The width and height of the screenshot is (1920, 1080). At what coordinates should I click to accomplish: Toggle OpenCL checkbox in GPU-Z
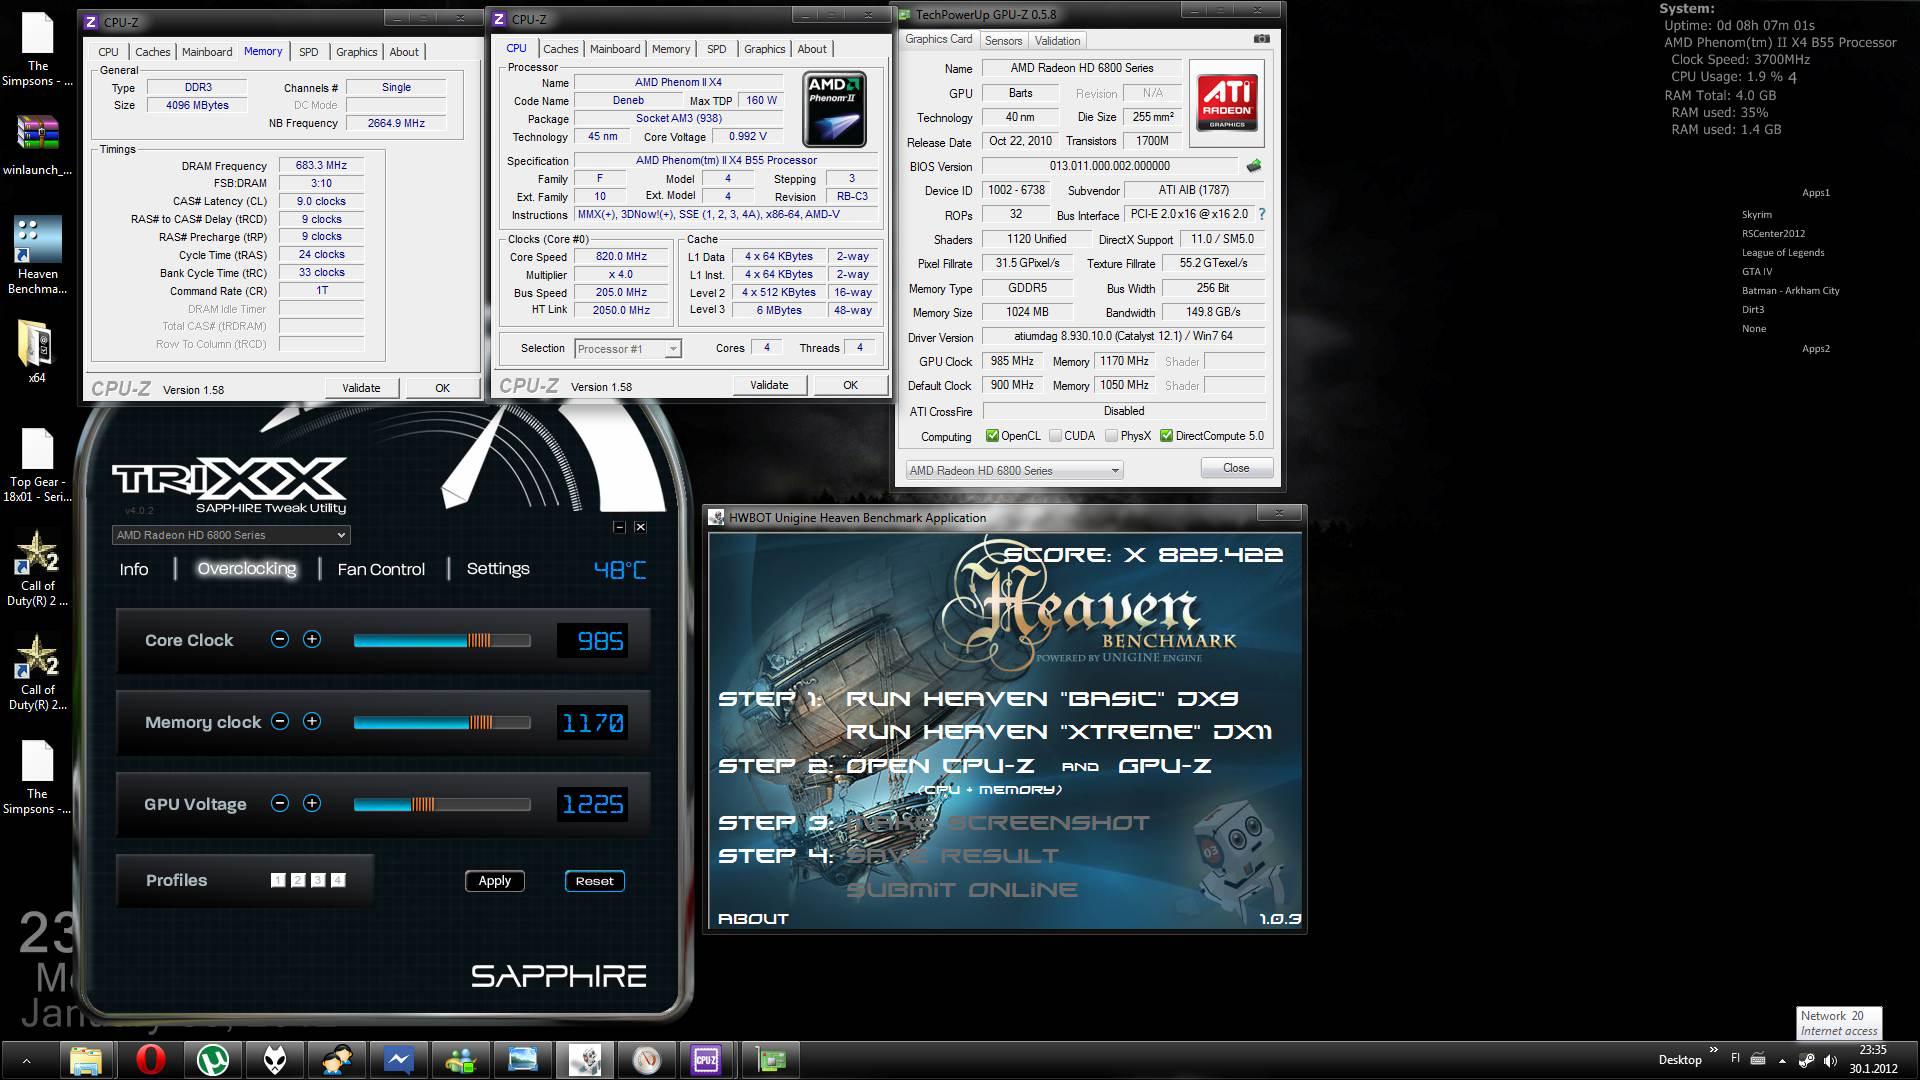992,436
